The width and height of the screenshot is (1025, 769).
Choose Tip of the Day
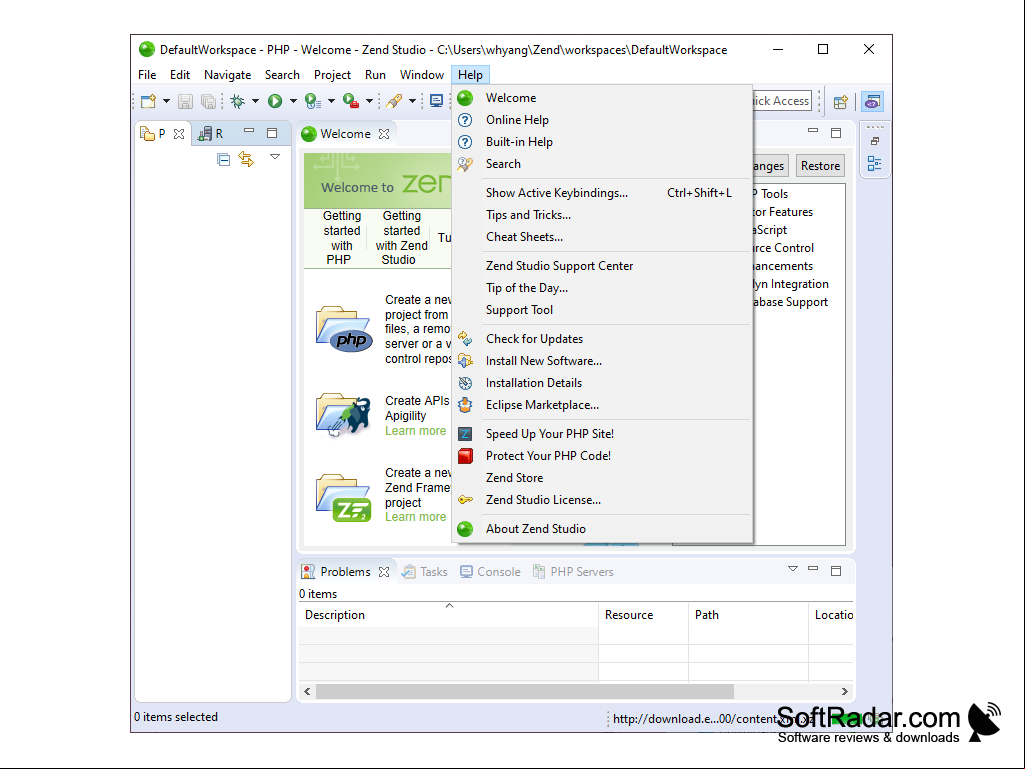tap(601, 288)
